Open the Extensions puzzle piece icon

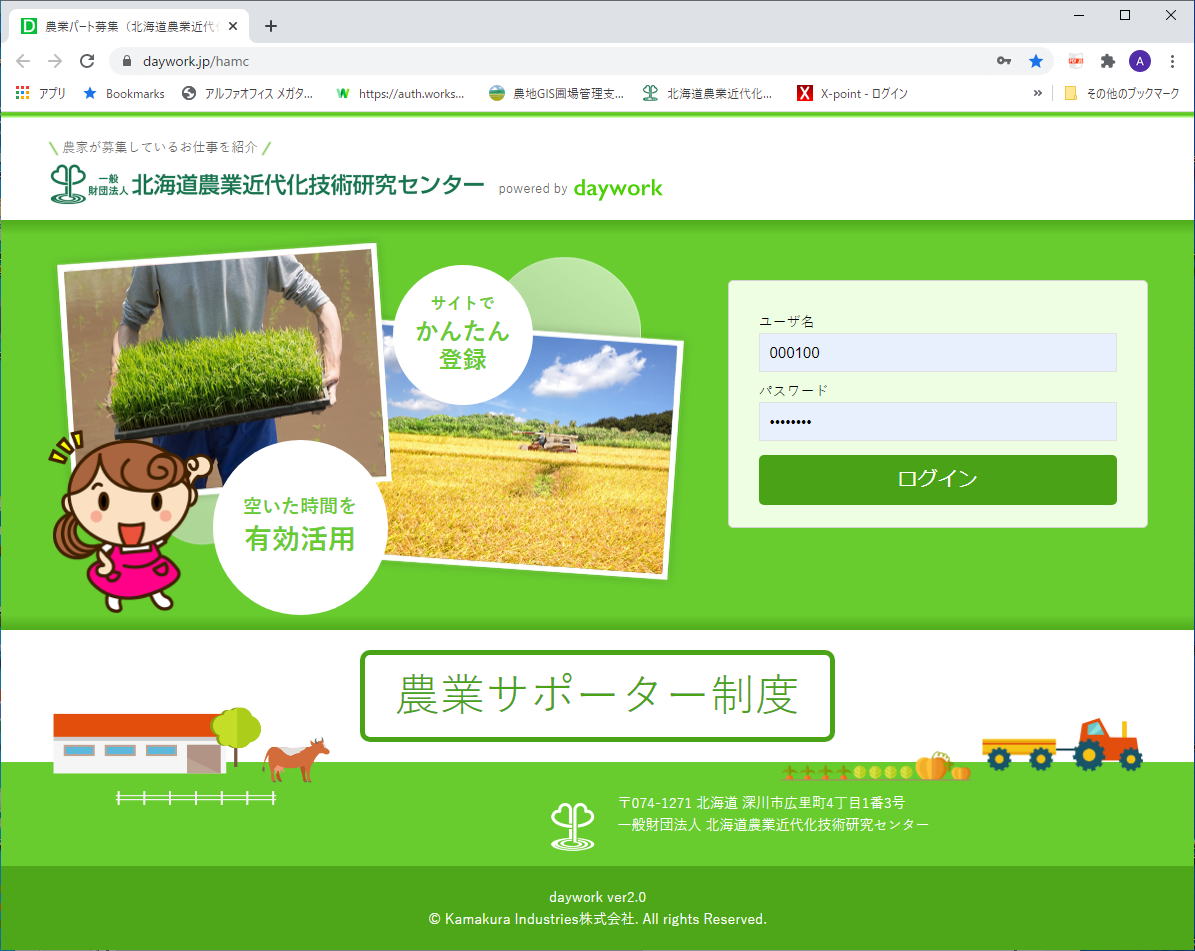pos(1107,61)
